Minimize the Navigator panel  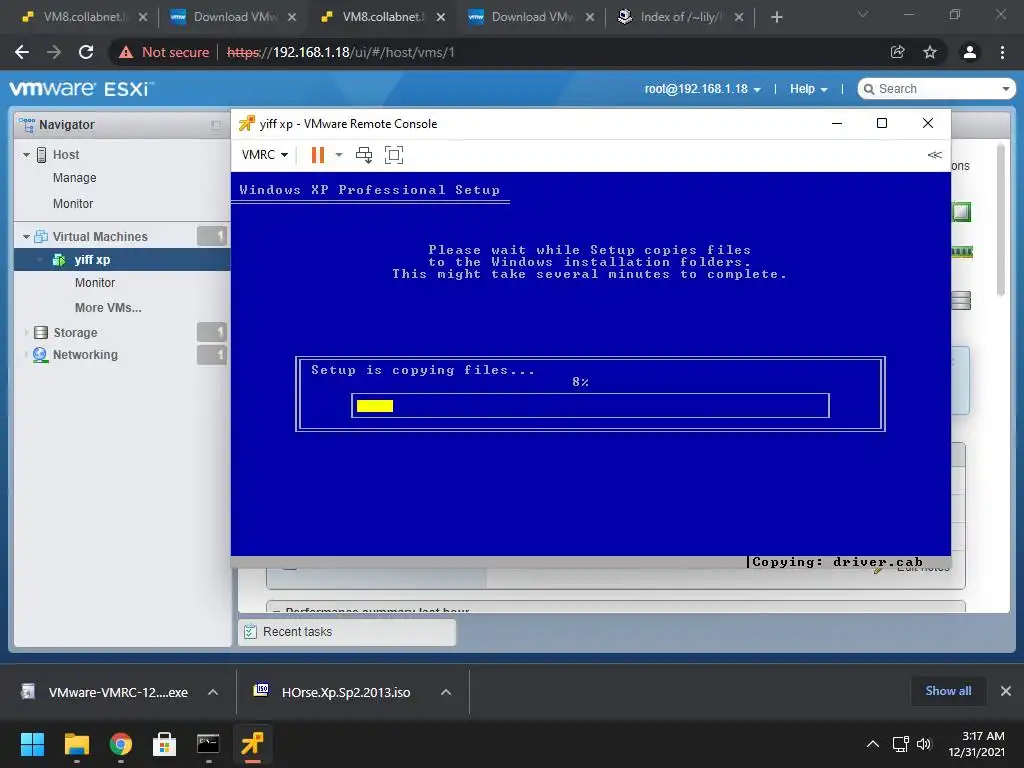click(216, 125)
